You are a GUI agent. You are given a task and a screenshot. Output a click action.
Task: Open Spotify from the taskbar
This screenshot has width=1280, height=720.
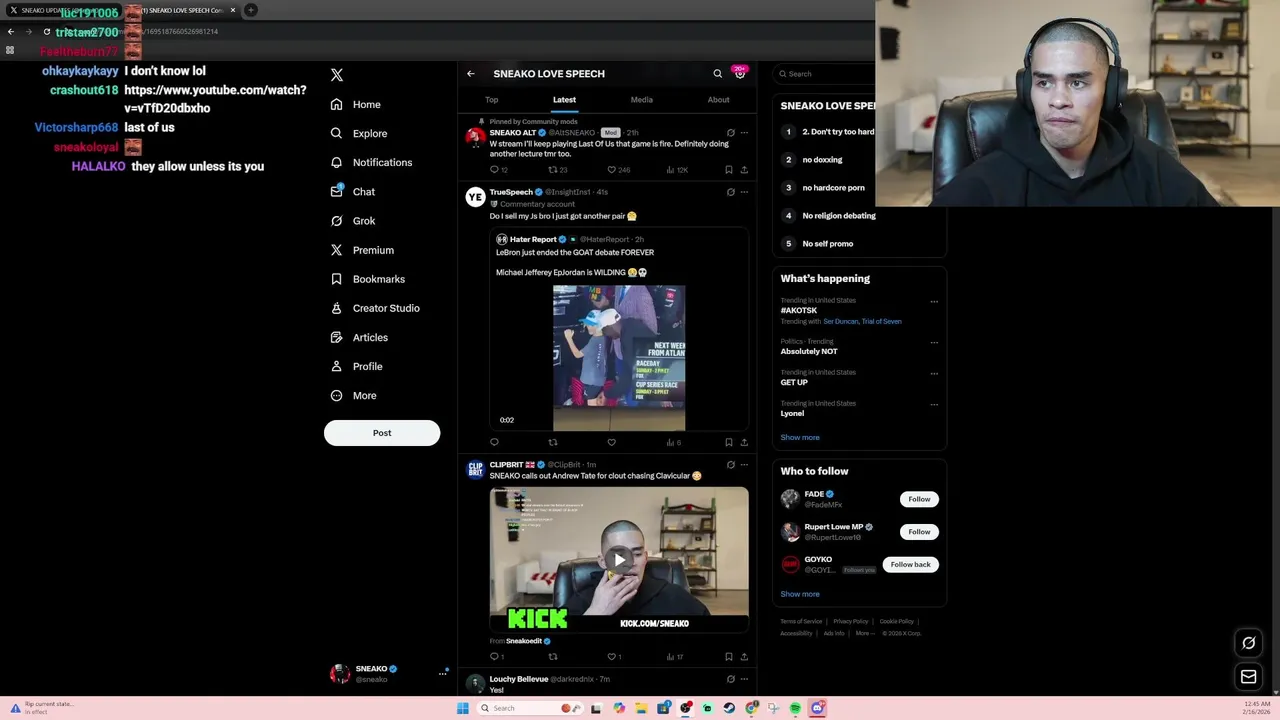pos(795,708)
